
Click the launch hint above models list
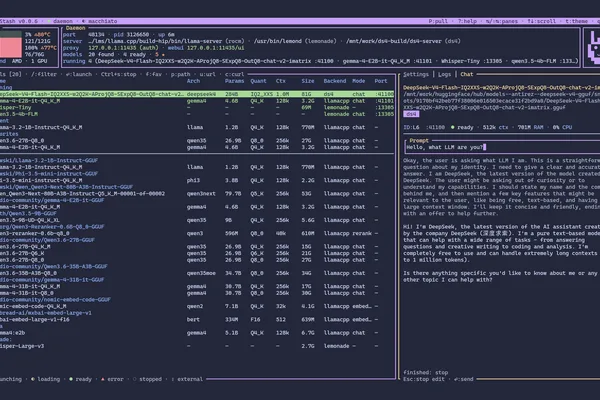coord(79,74)
